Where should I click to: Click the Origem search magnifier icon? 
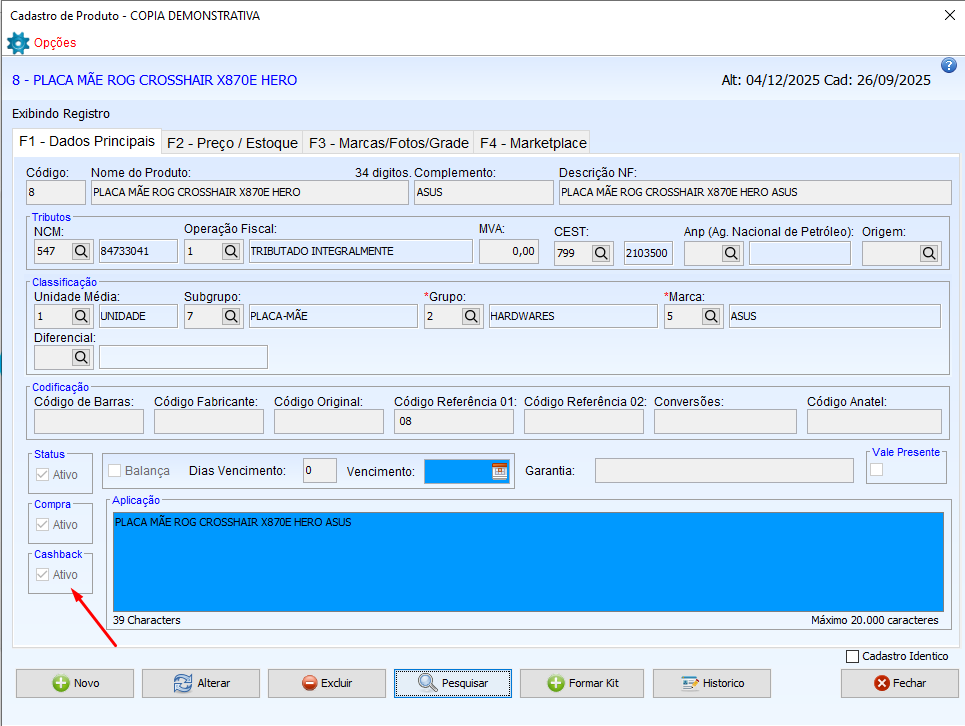(929, 253)
